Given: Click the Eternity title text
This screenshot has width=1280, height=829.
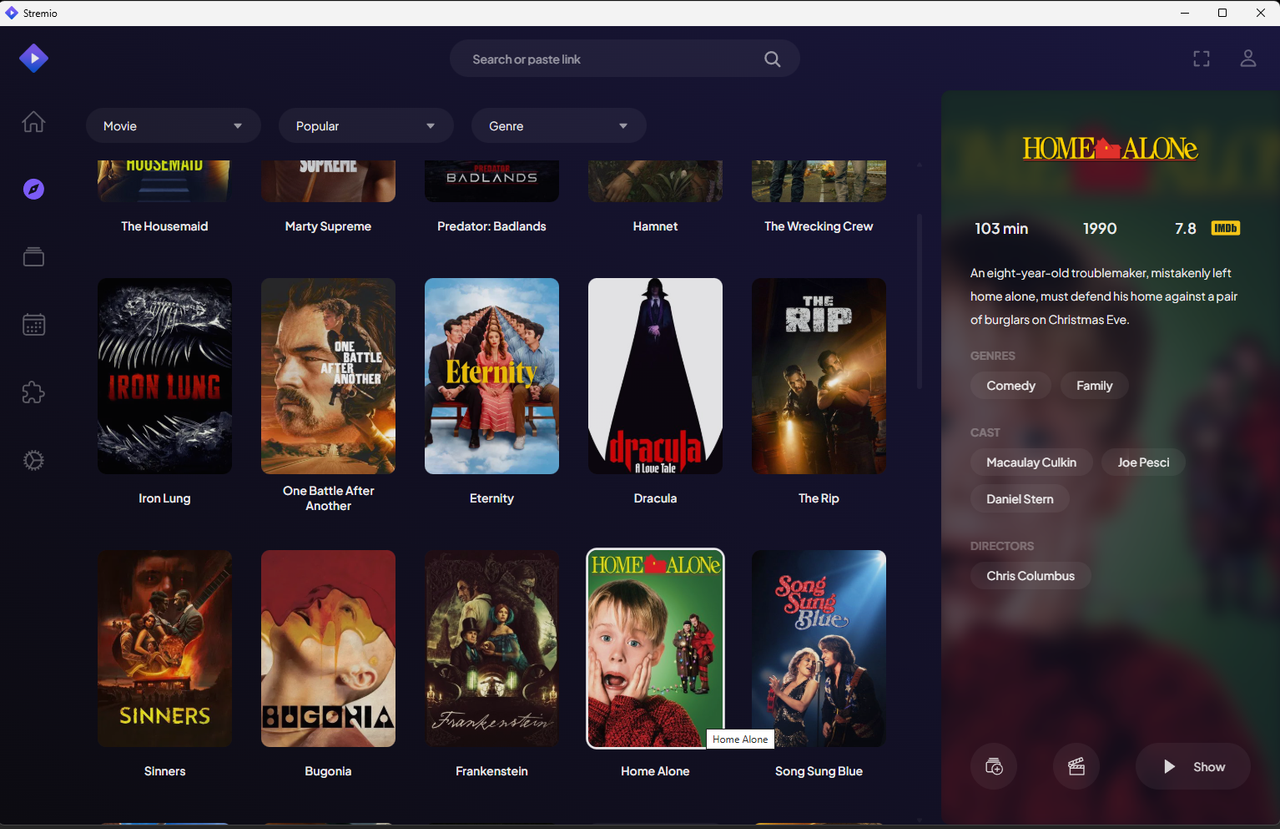Looking at the screenshot, I should coord(492,498).
